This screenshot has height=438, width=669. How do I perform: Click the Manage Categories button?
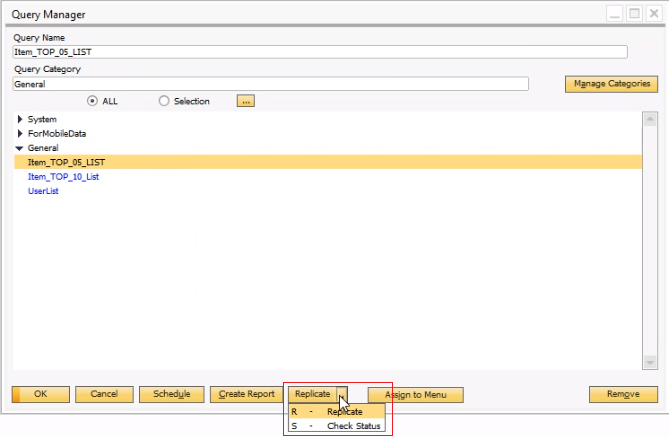click(610, 84)
